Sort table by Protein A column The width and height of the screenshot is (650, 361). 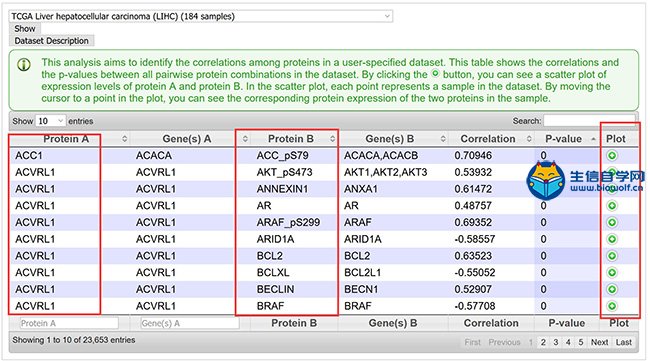point(68,139)
